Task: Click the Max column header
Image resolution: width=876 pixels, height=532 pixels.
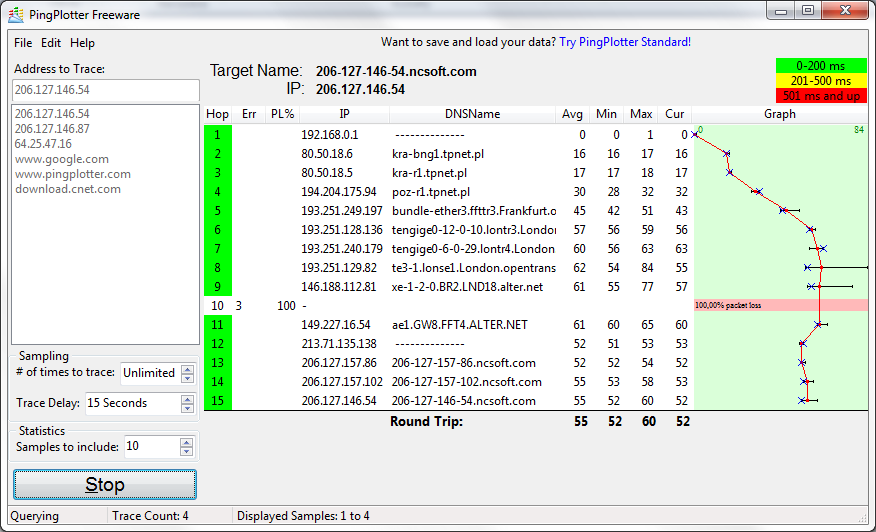Action: (641, 114)
